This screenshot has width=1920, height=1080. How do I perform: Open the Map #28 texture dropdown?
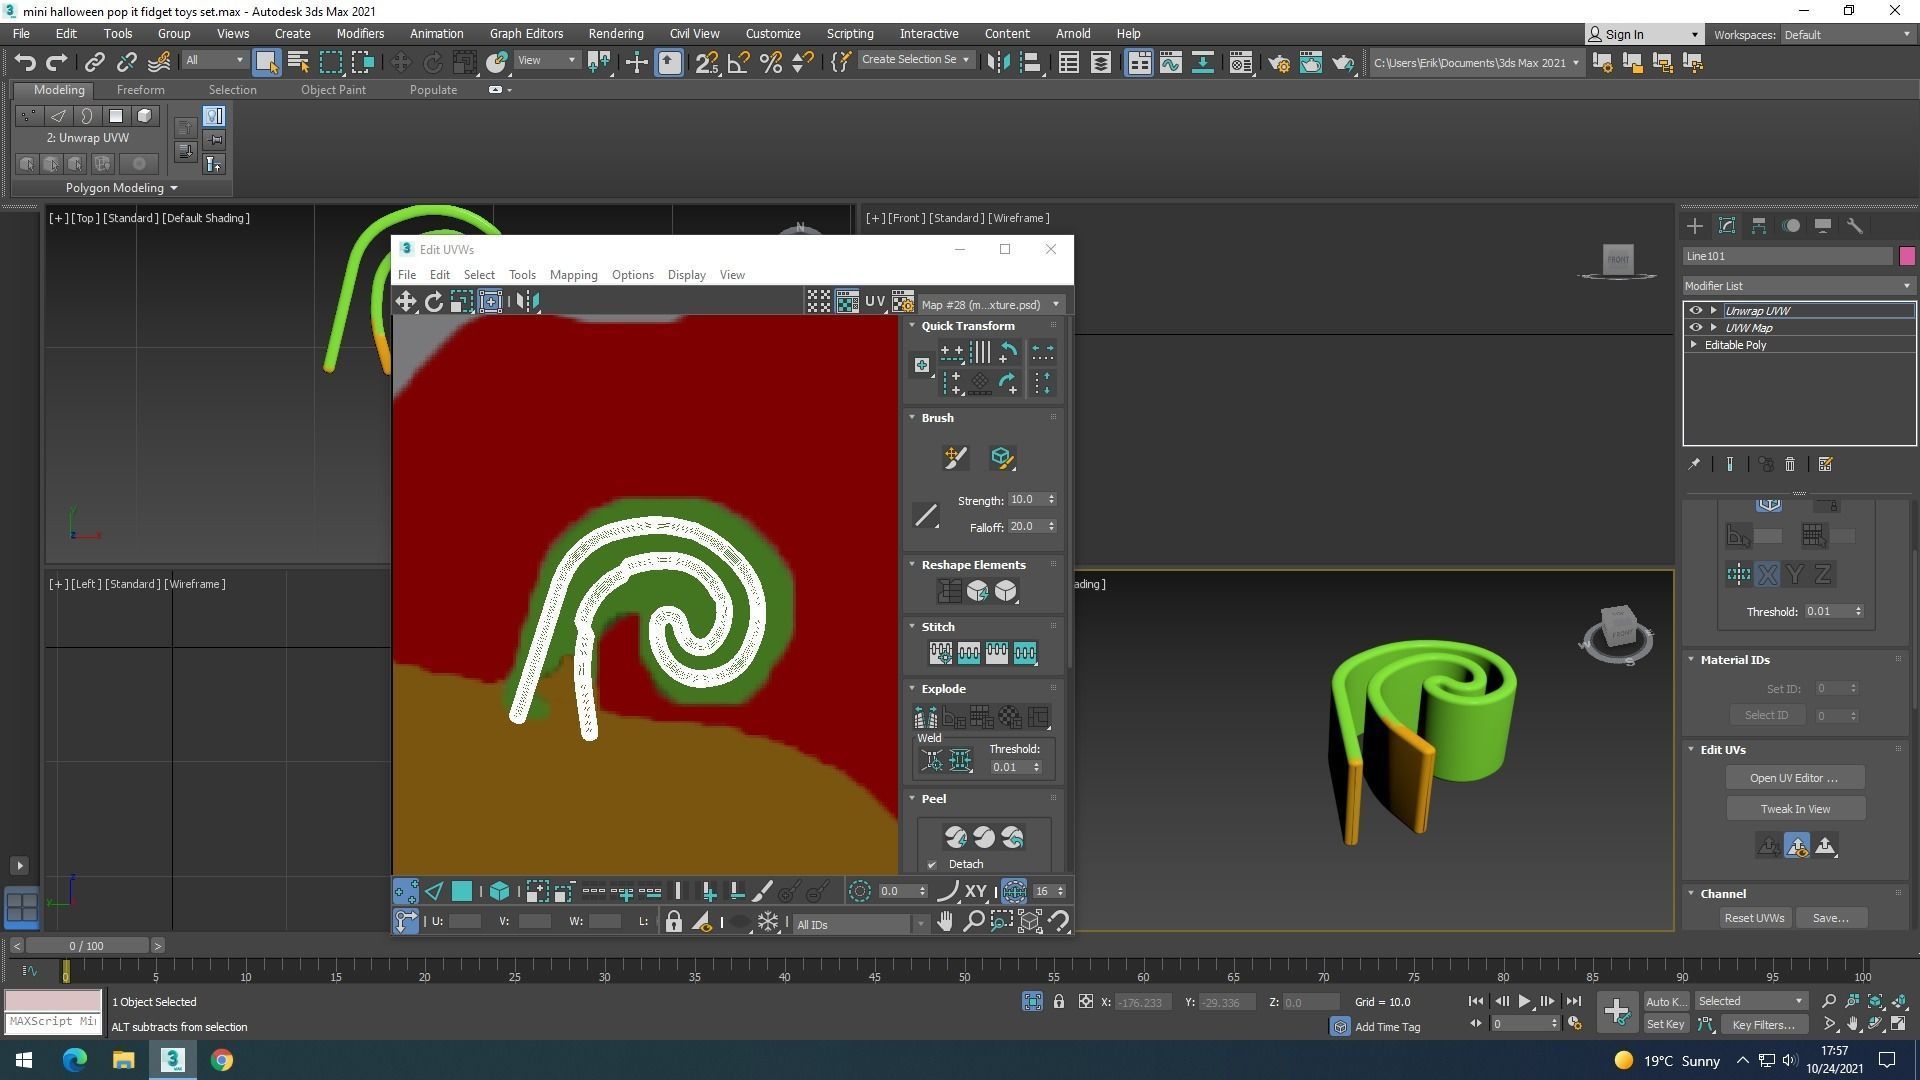tap(990, 305)
